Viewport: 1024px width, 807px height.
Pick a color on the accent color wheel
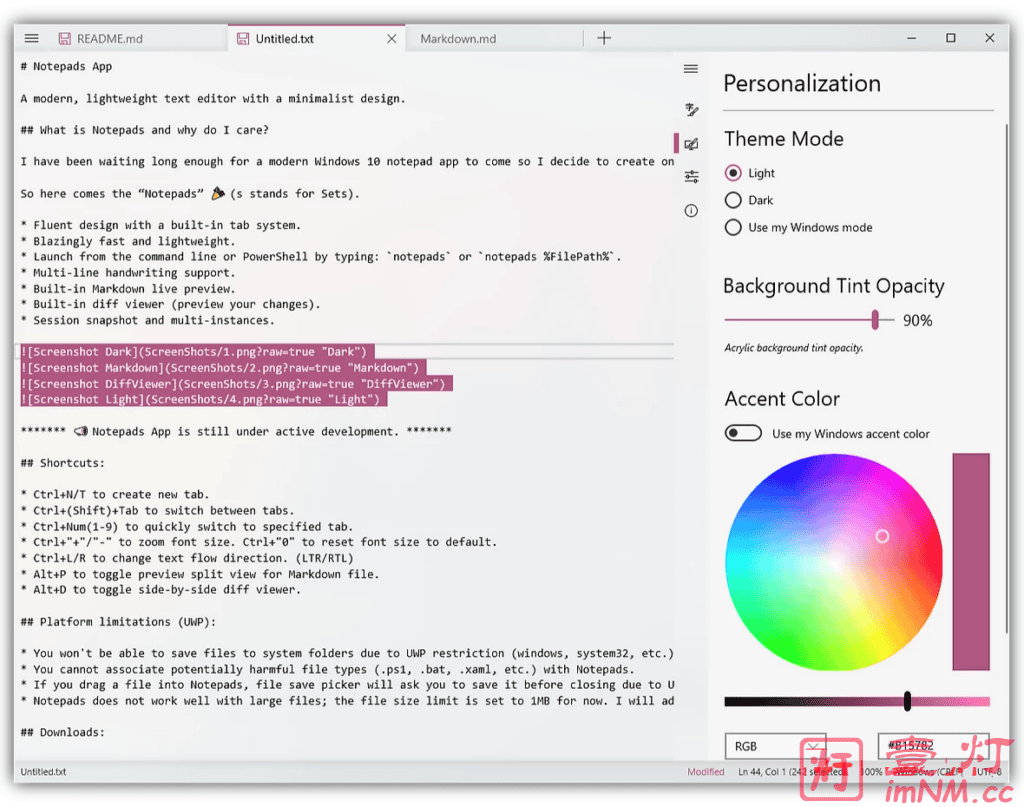coord(883,536)
